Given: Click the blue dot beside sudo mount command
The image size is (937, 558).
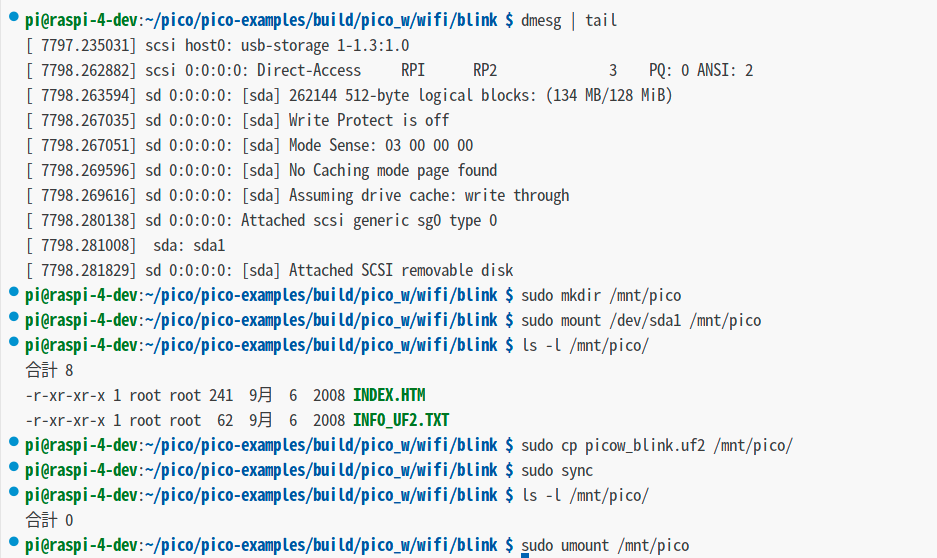Looking at the screenshot, I should click(14, 317).
